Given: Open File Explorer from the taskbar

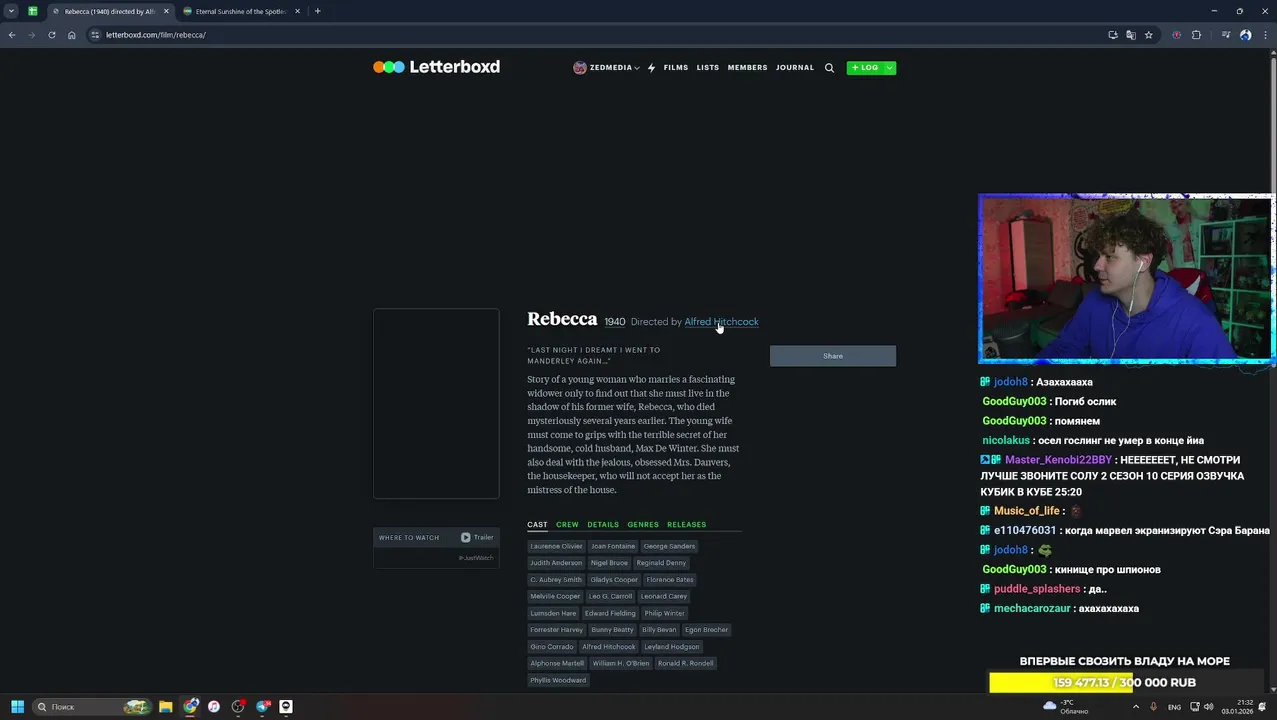Looking at the screenshot, I should [166, 707].
